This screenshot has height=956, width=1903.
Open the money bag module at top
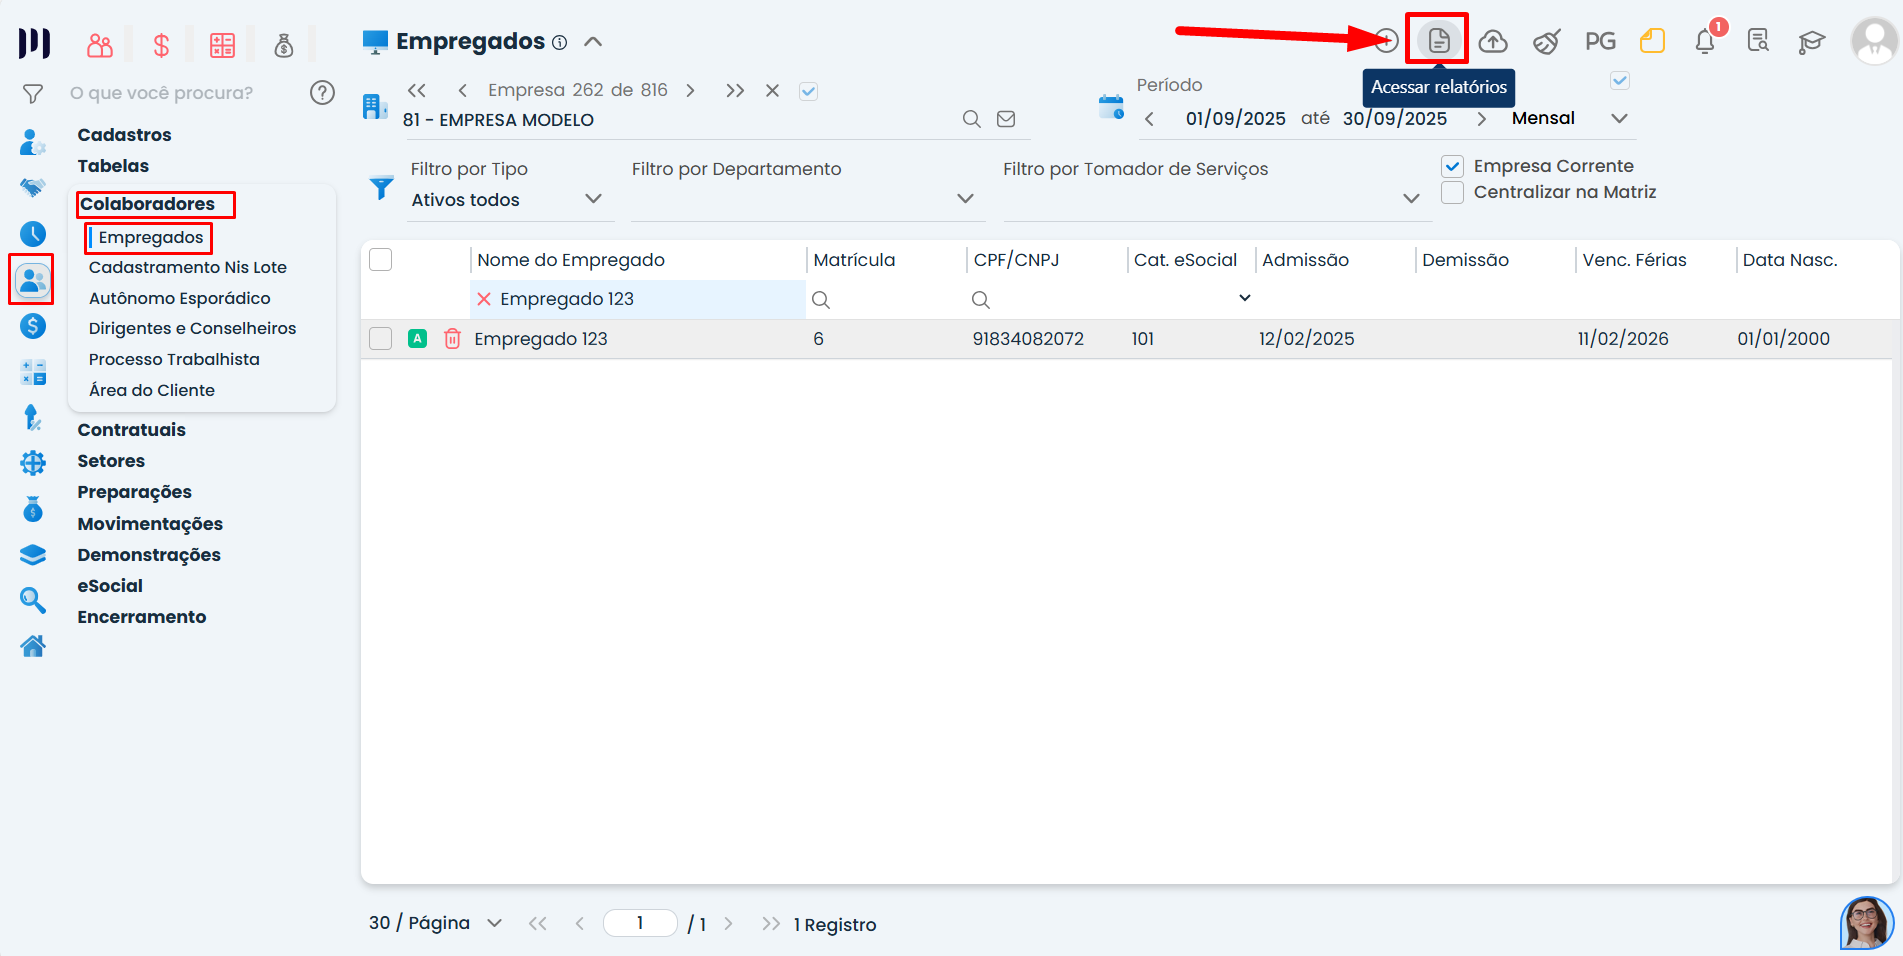tap(284, 45)
